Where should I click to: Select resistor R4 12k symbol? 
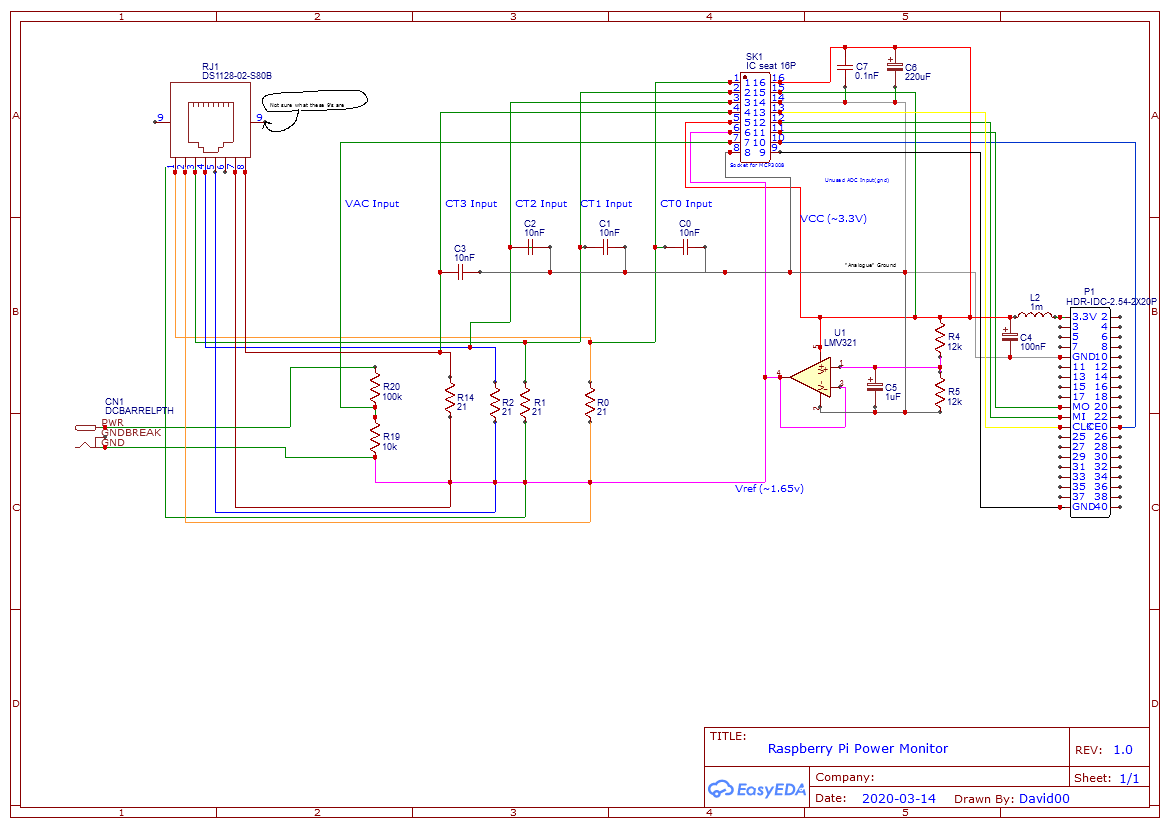pyautogui.click(x=940, y=338)
